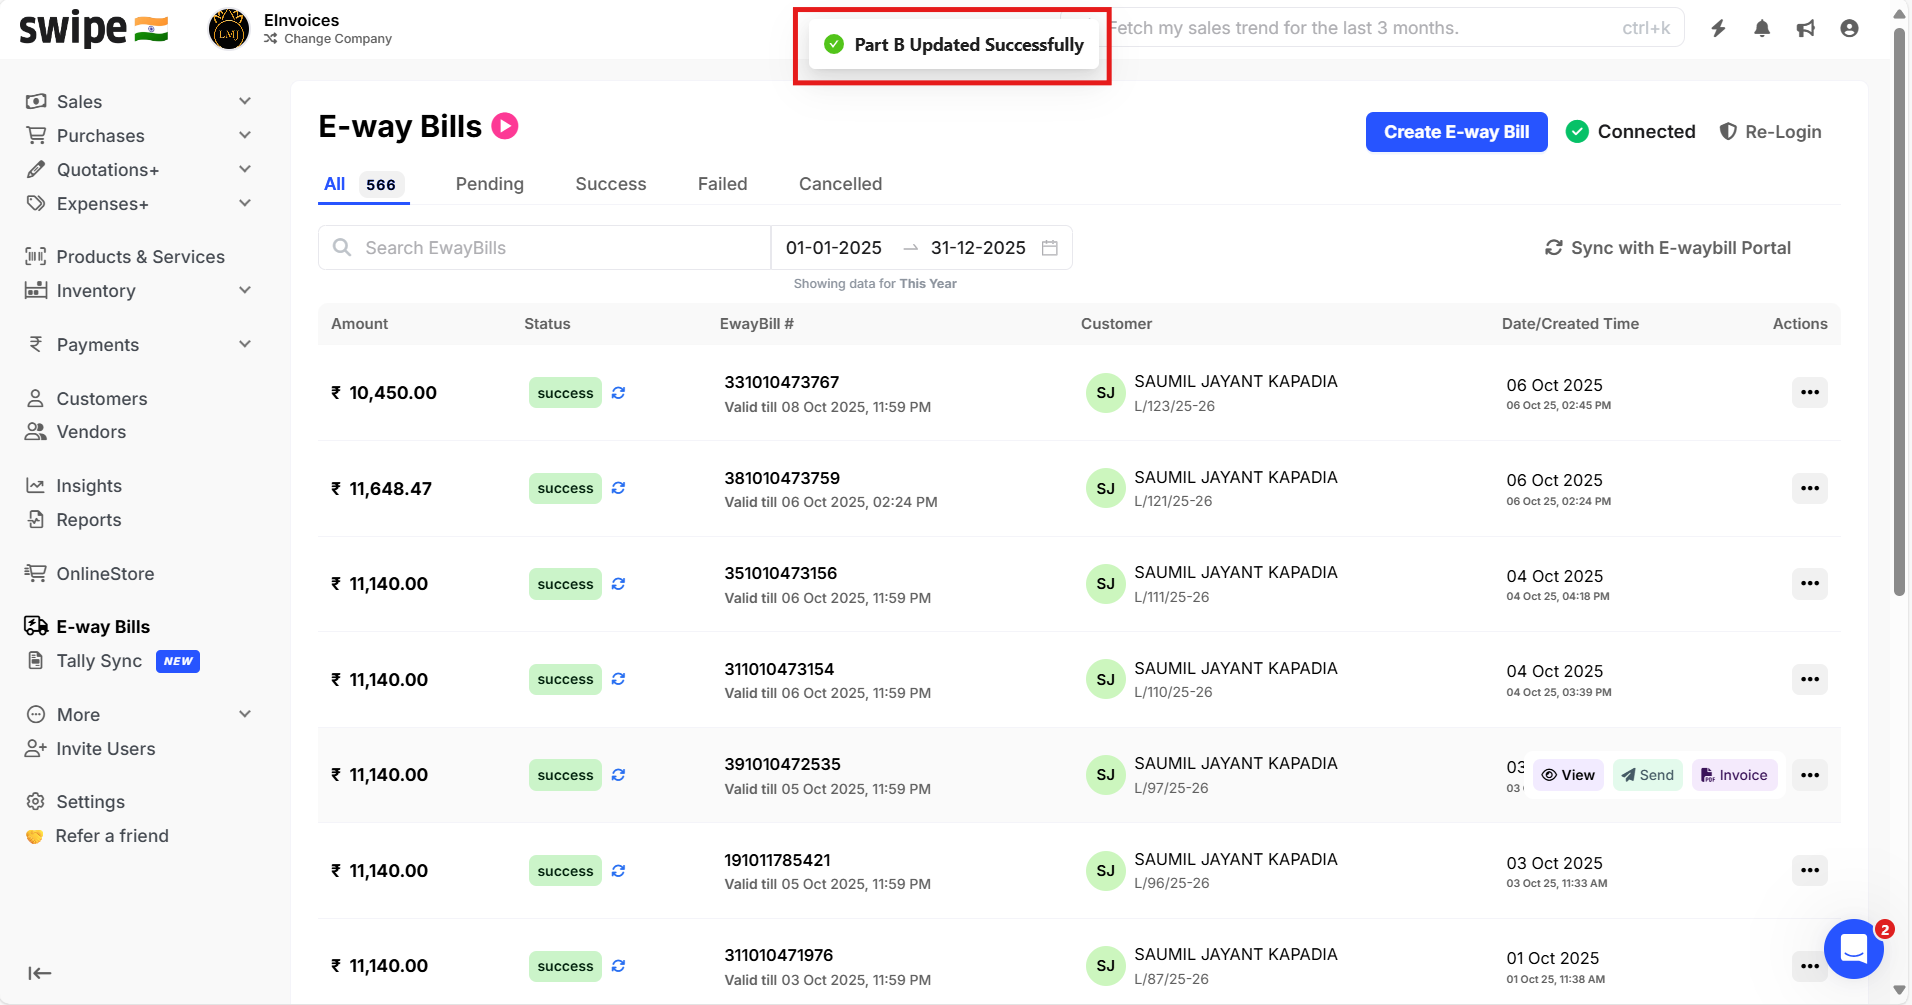Open the calendar date picker icon
Viewport: 1912px width, 1005px height.
[x=1049, y=248]
